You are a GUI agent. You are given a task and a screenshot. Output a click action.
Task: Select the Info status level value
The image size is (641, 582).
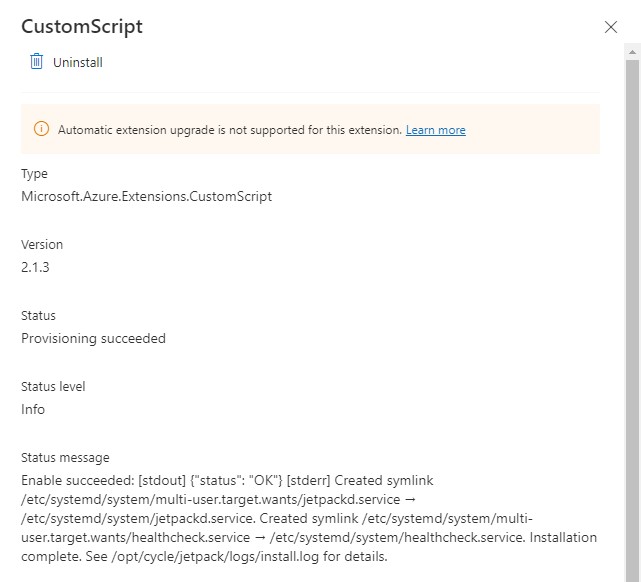click(x=33, y=409)
